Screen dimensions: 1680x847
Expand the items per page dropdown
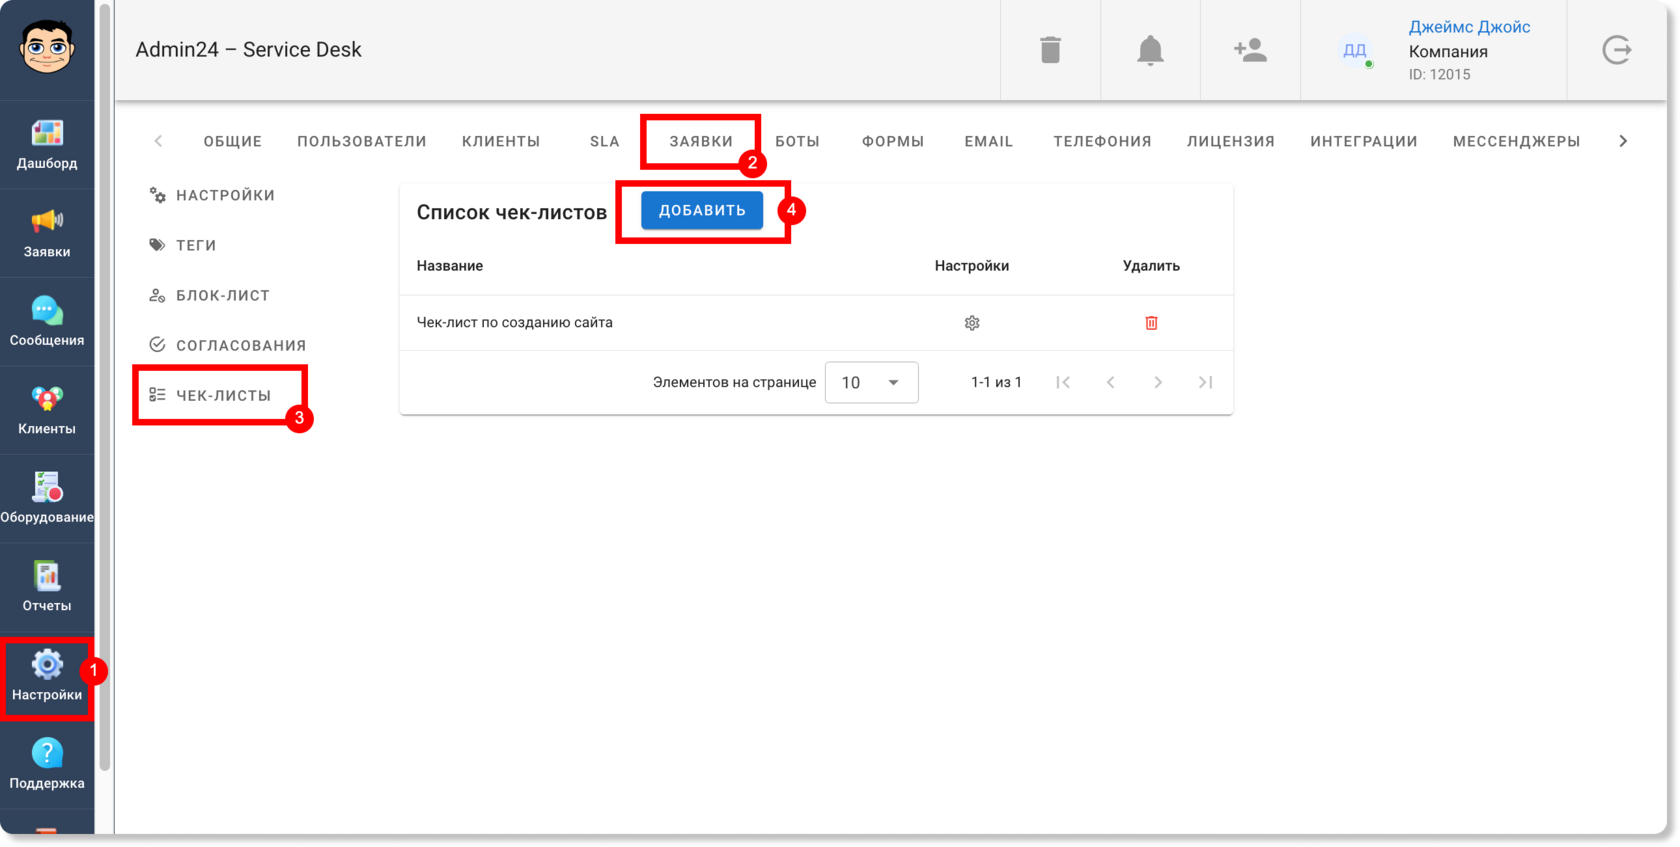pyautogui.click(x=871, y=382)
